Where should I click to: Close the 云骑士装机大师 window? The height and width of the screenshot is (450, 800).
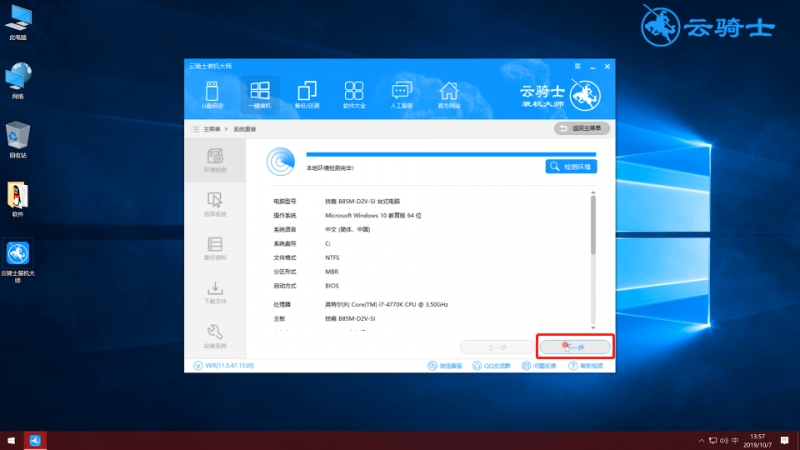pos(607,66)
